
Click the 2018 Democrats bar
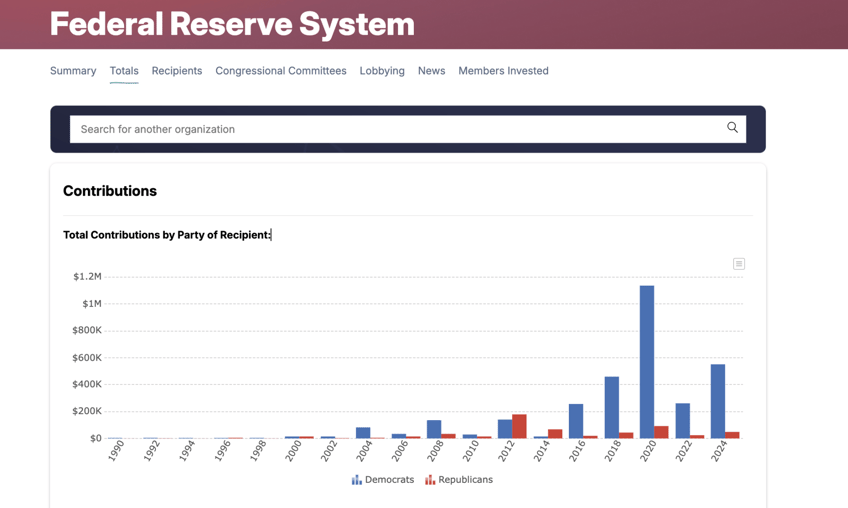click(x=612, y=407)
